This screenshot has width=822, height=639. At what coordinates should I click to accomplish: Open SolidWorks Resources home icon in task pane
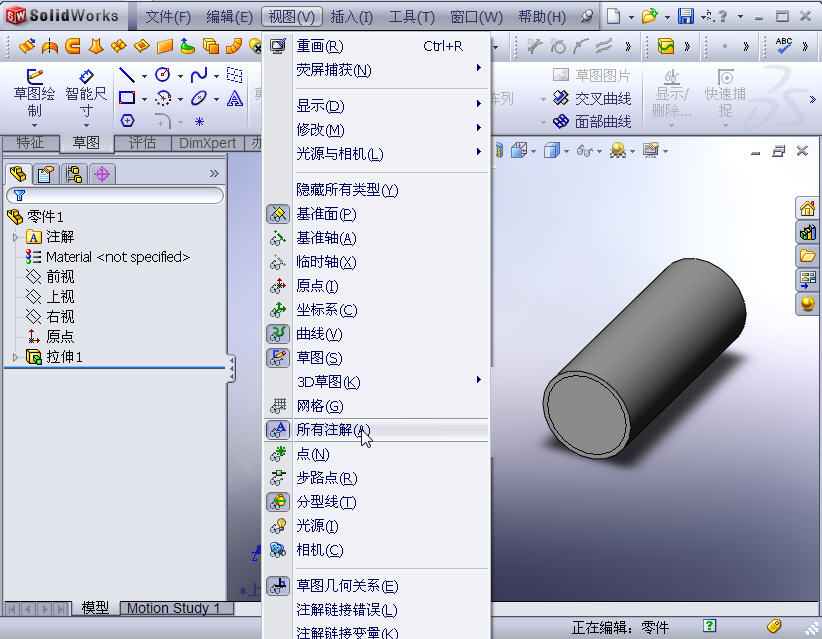(x=807, y=208)
